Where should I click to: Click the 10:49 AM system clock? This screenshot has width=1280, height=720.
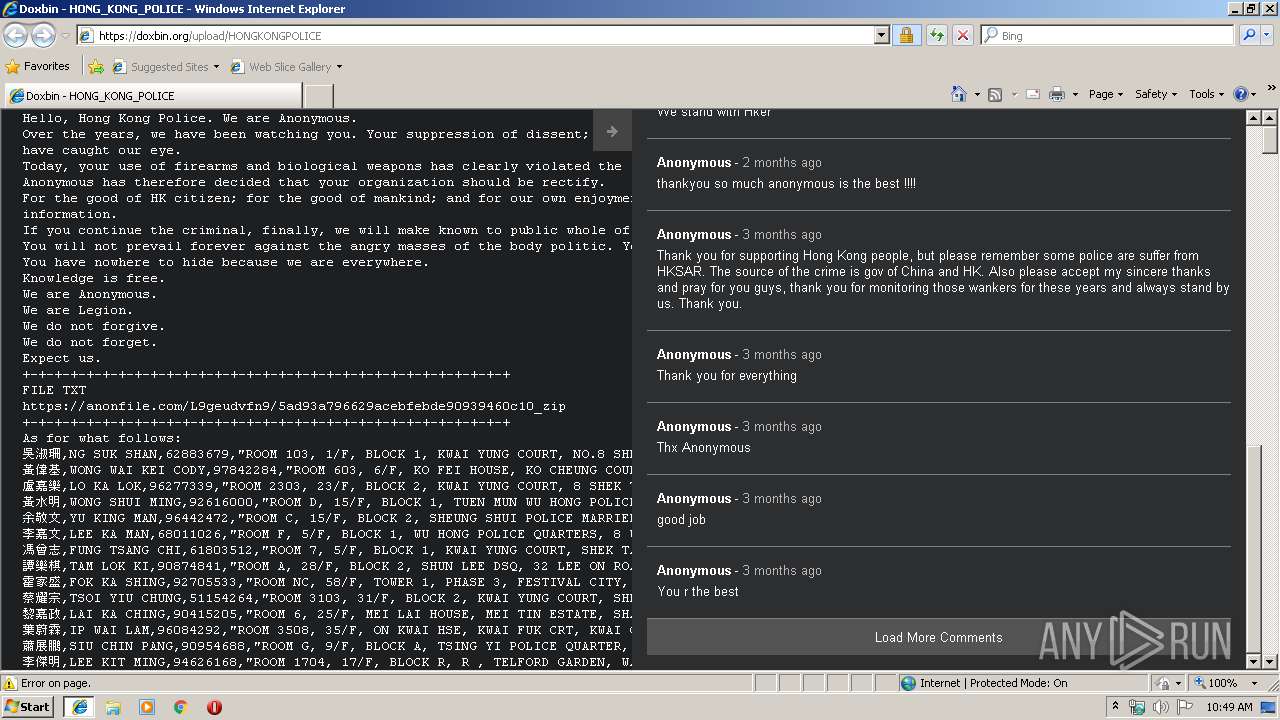(1229, 707)
